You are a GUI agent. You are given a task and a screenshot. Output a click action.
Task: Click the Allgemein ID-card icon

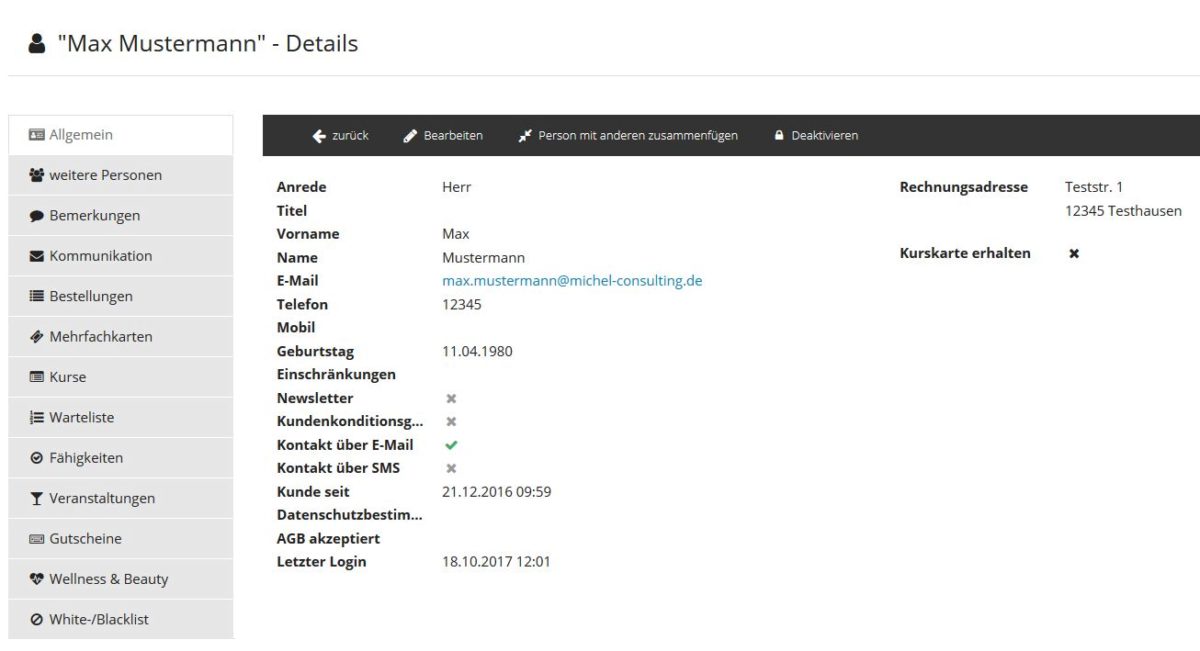click(x=37, y=135)
